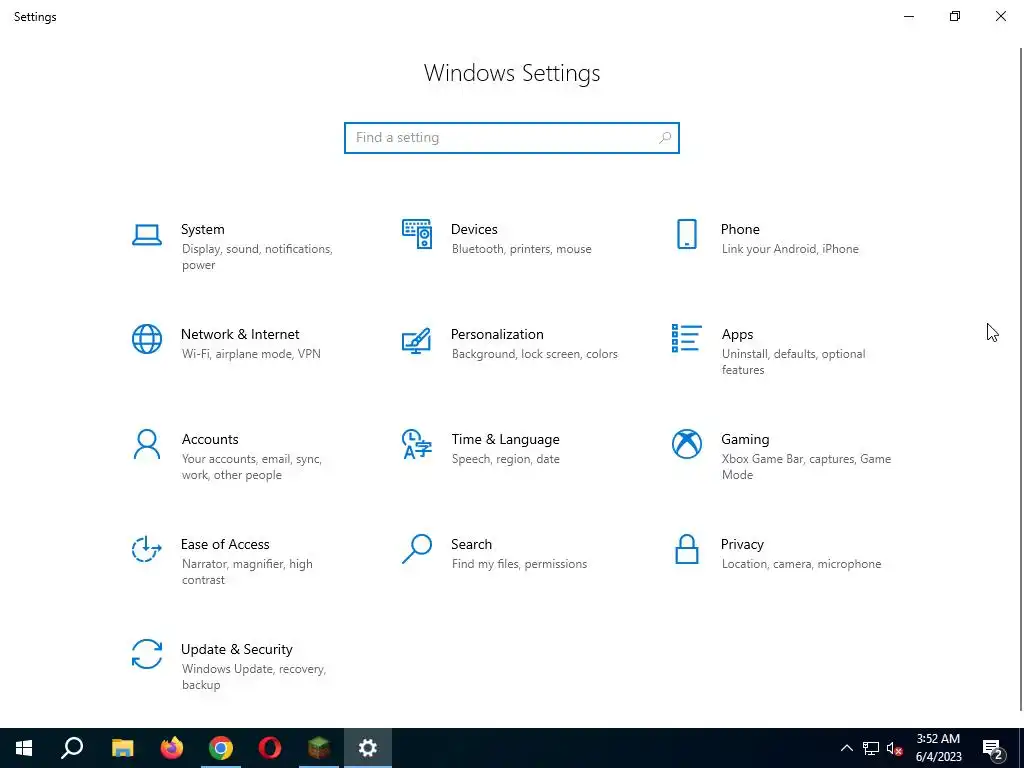Open the Phone settings title
This screenshot has height=768, width=1024.
(x=740, y=229)
